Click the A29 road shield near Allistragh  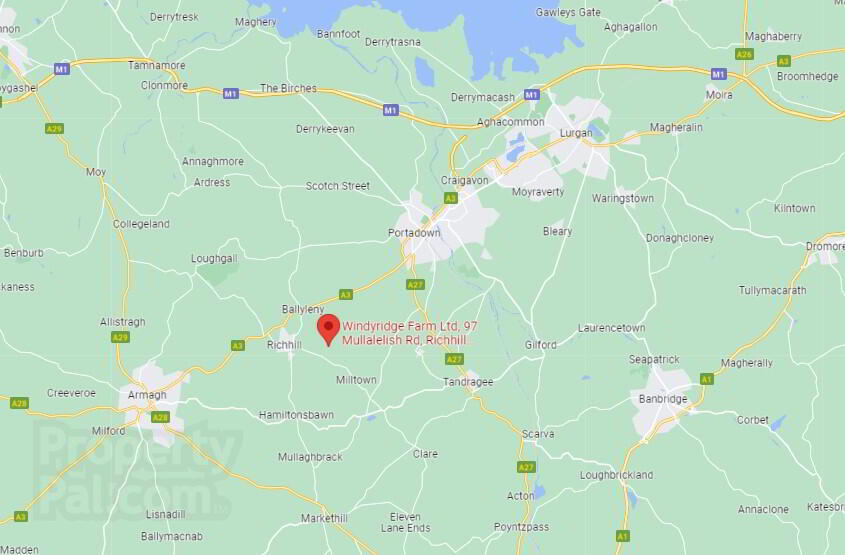(120, 338)
